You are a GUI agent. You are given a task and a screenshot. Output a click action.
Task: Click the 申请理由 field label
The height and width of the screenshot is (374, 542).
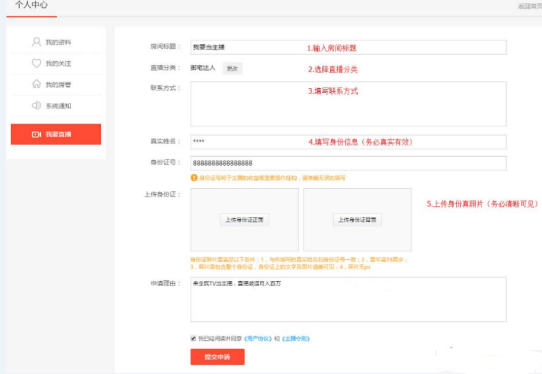tap(166, 283)
